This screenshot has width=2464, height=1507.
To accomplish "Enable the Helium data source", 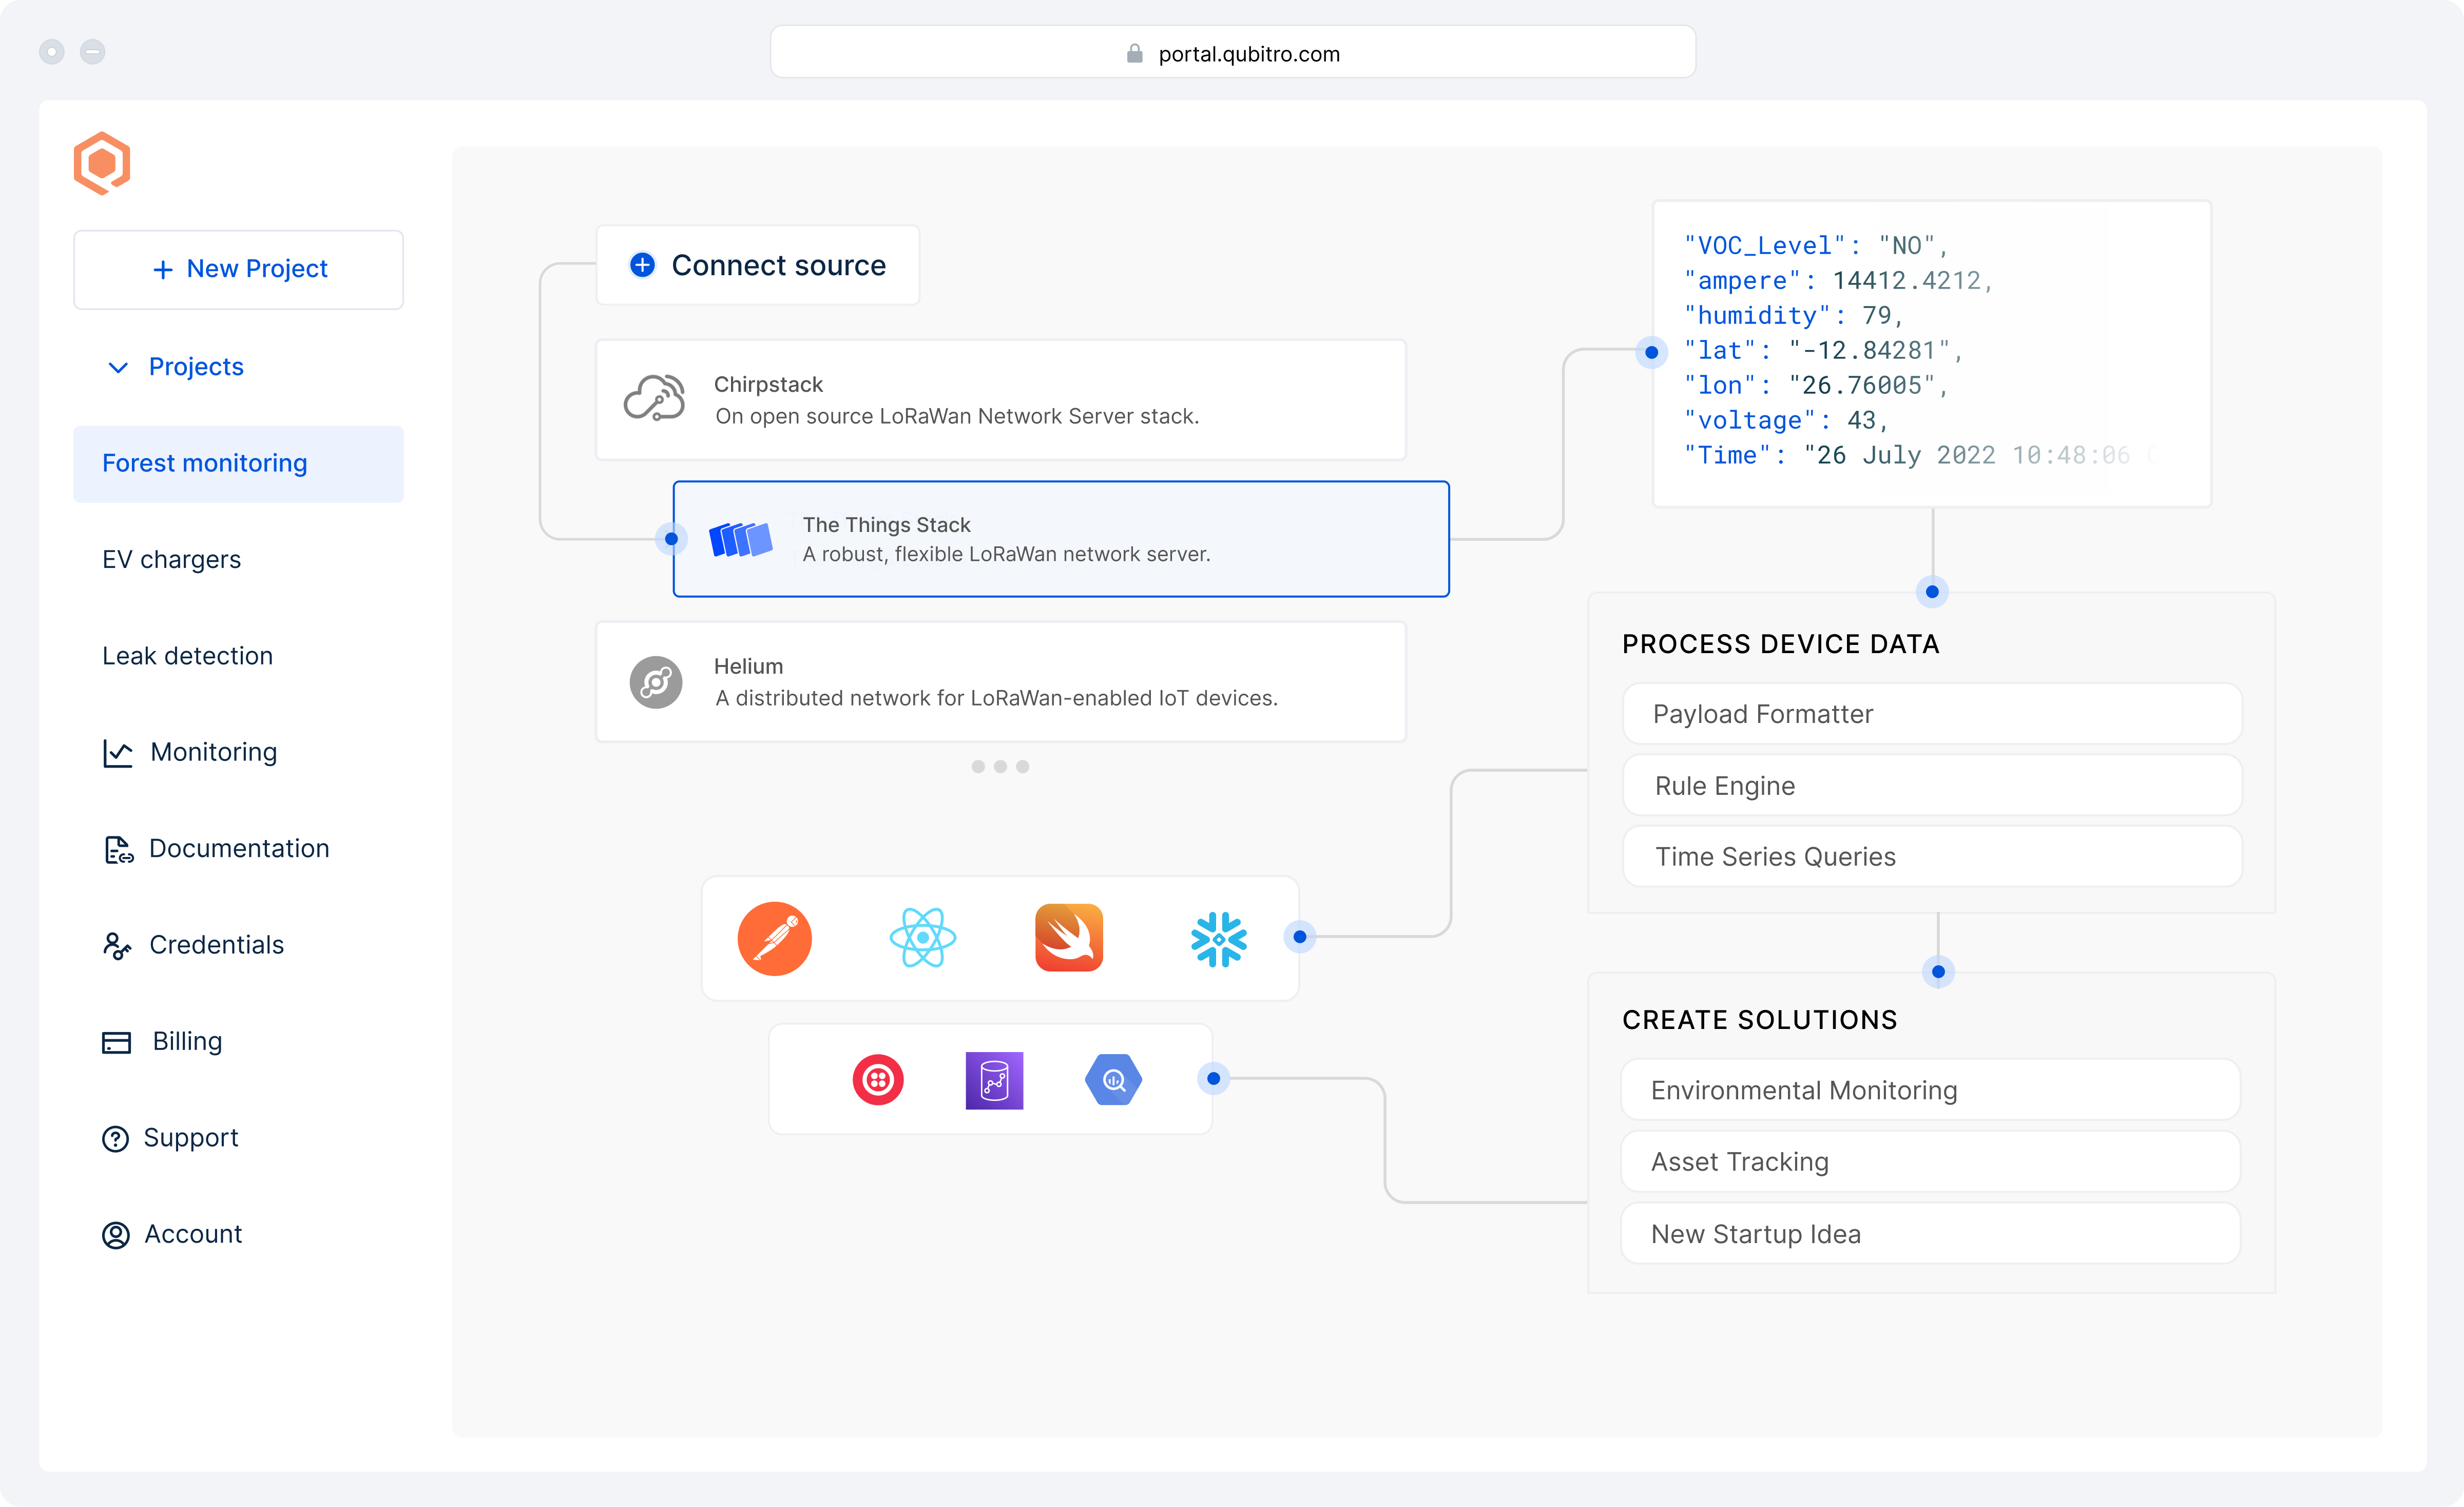I will pos(1000,682).
